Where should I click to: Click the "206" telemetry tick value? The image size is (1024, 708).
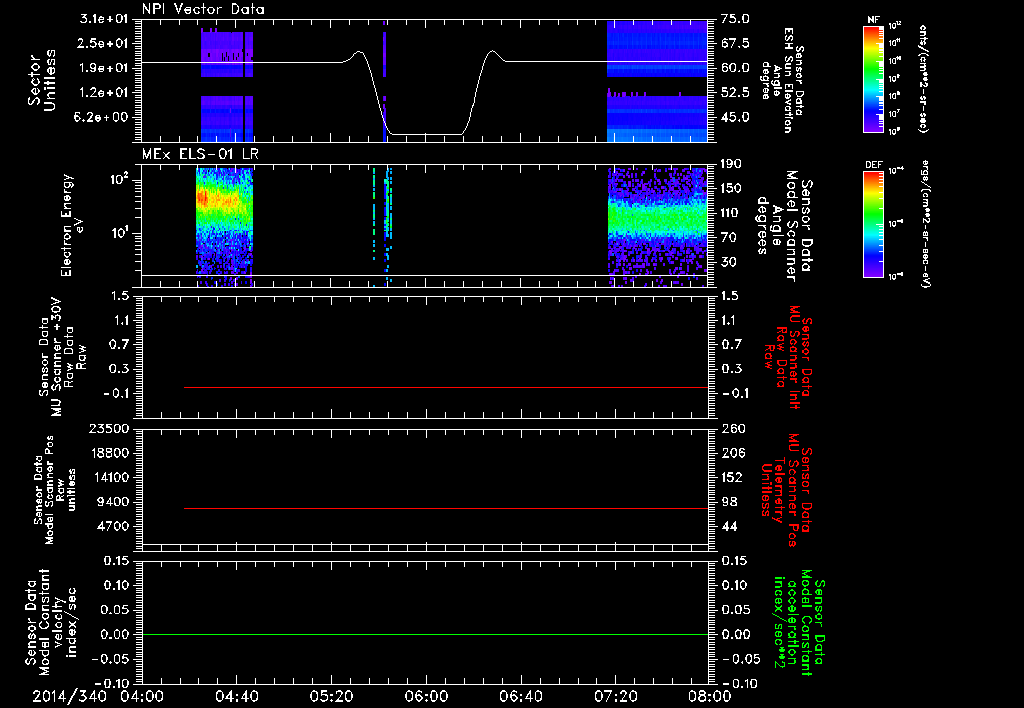[x=732, y=453]
